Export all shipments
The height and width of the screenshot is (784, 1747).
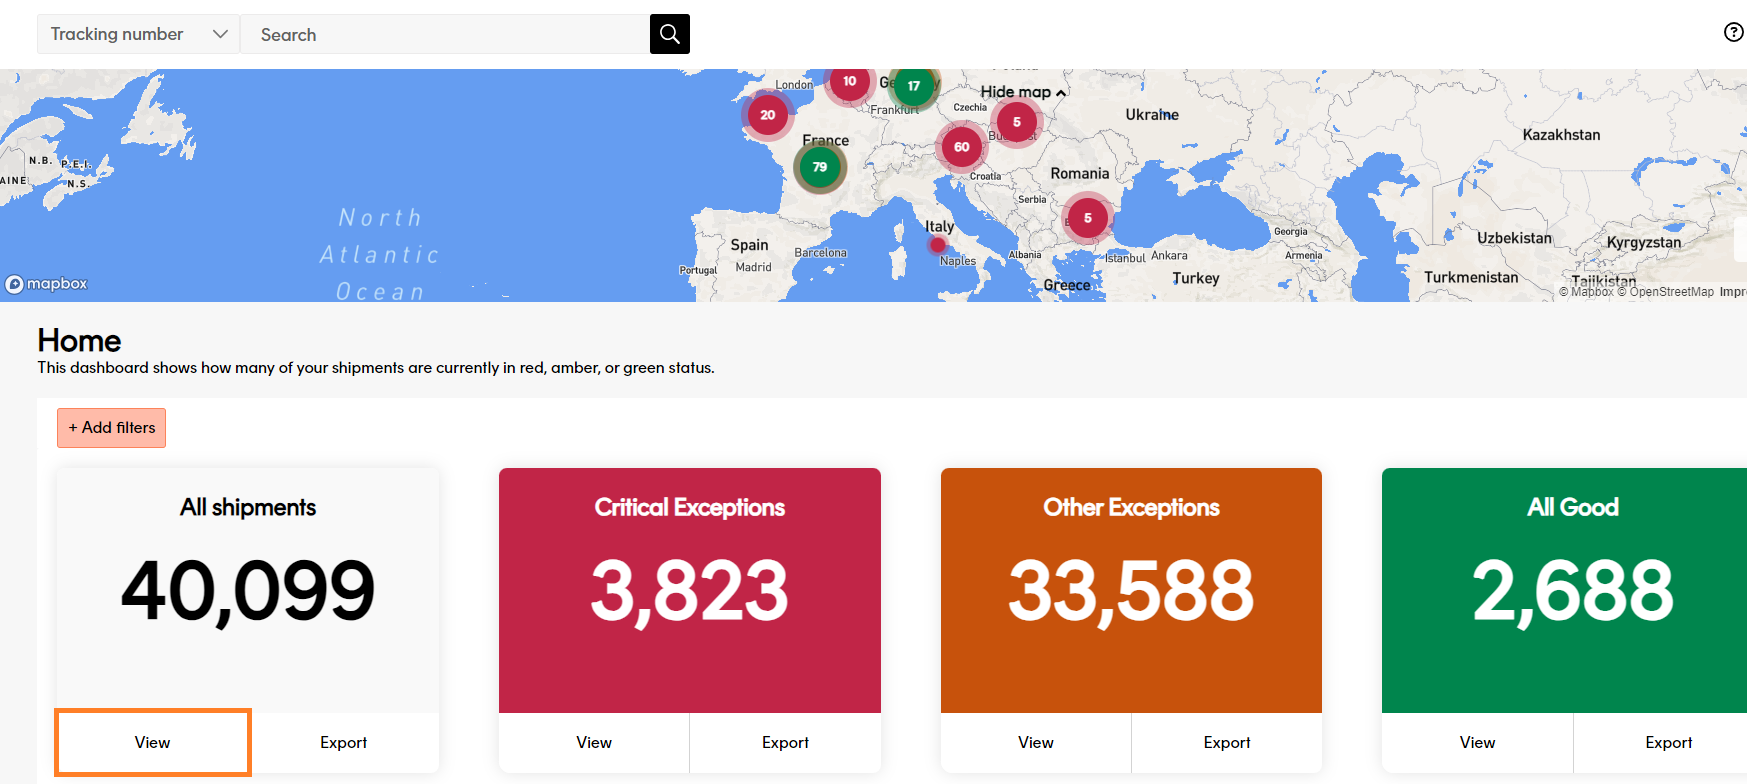coord(343,742)
